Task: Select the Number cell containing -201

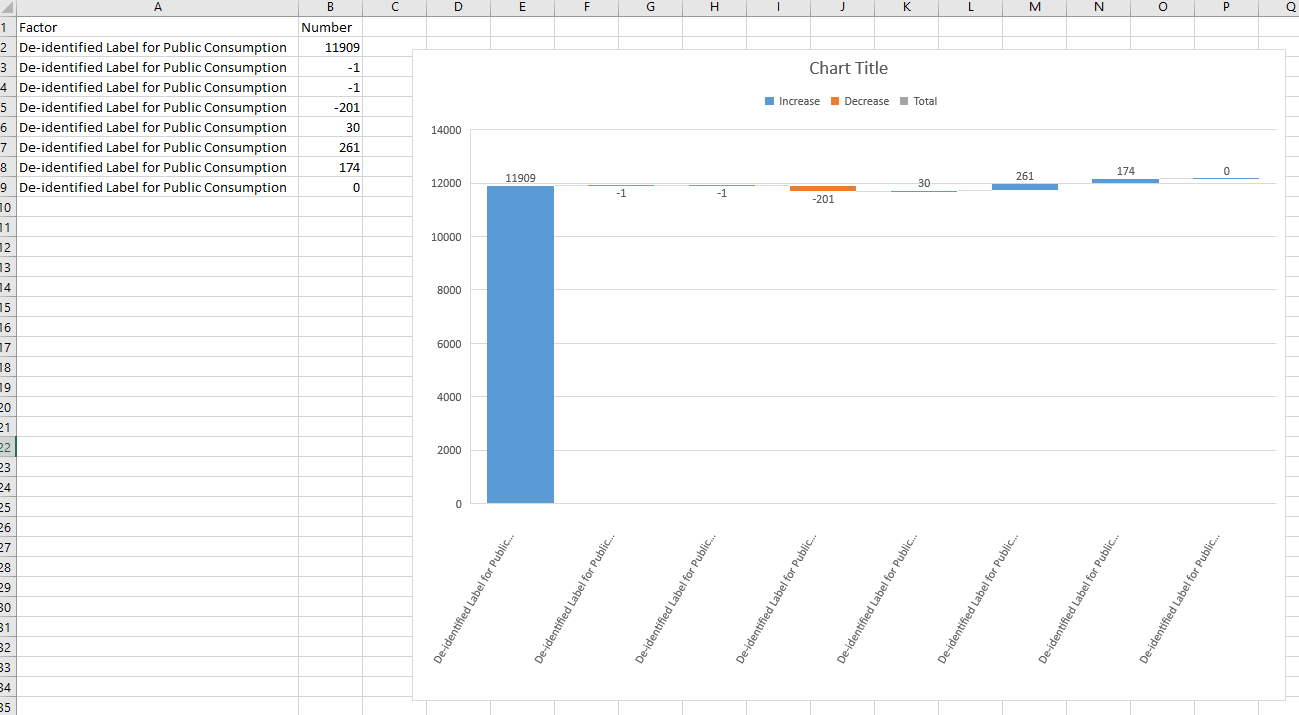Action: coord(330,107)
